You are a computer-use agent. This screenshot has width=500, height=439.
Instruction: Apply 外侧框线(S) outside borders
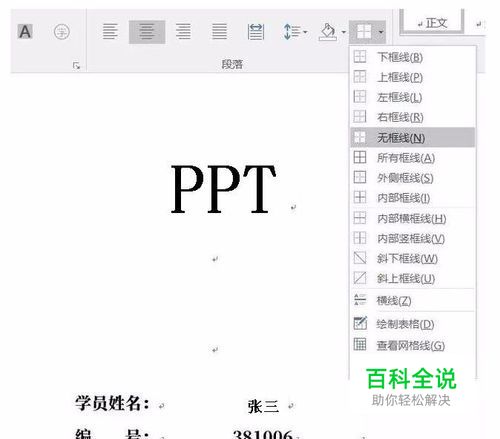point(413,178)
